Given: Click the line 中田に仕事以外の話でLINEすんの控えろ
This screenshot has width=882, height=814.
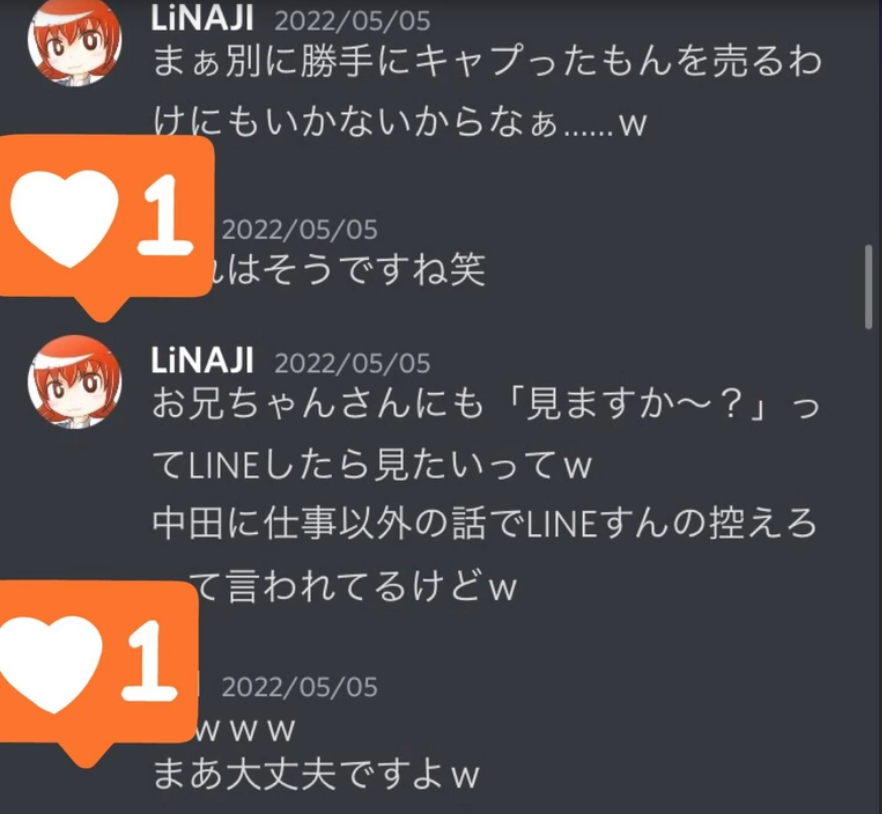Looking at the screenshot, I should [x=484, y=523].
